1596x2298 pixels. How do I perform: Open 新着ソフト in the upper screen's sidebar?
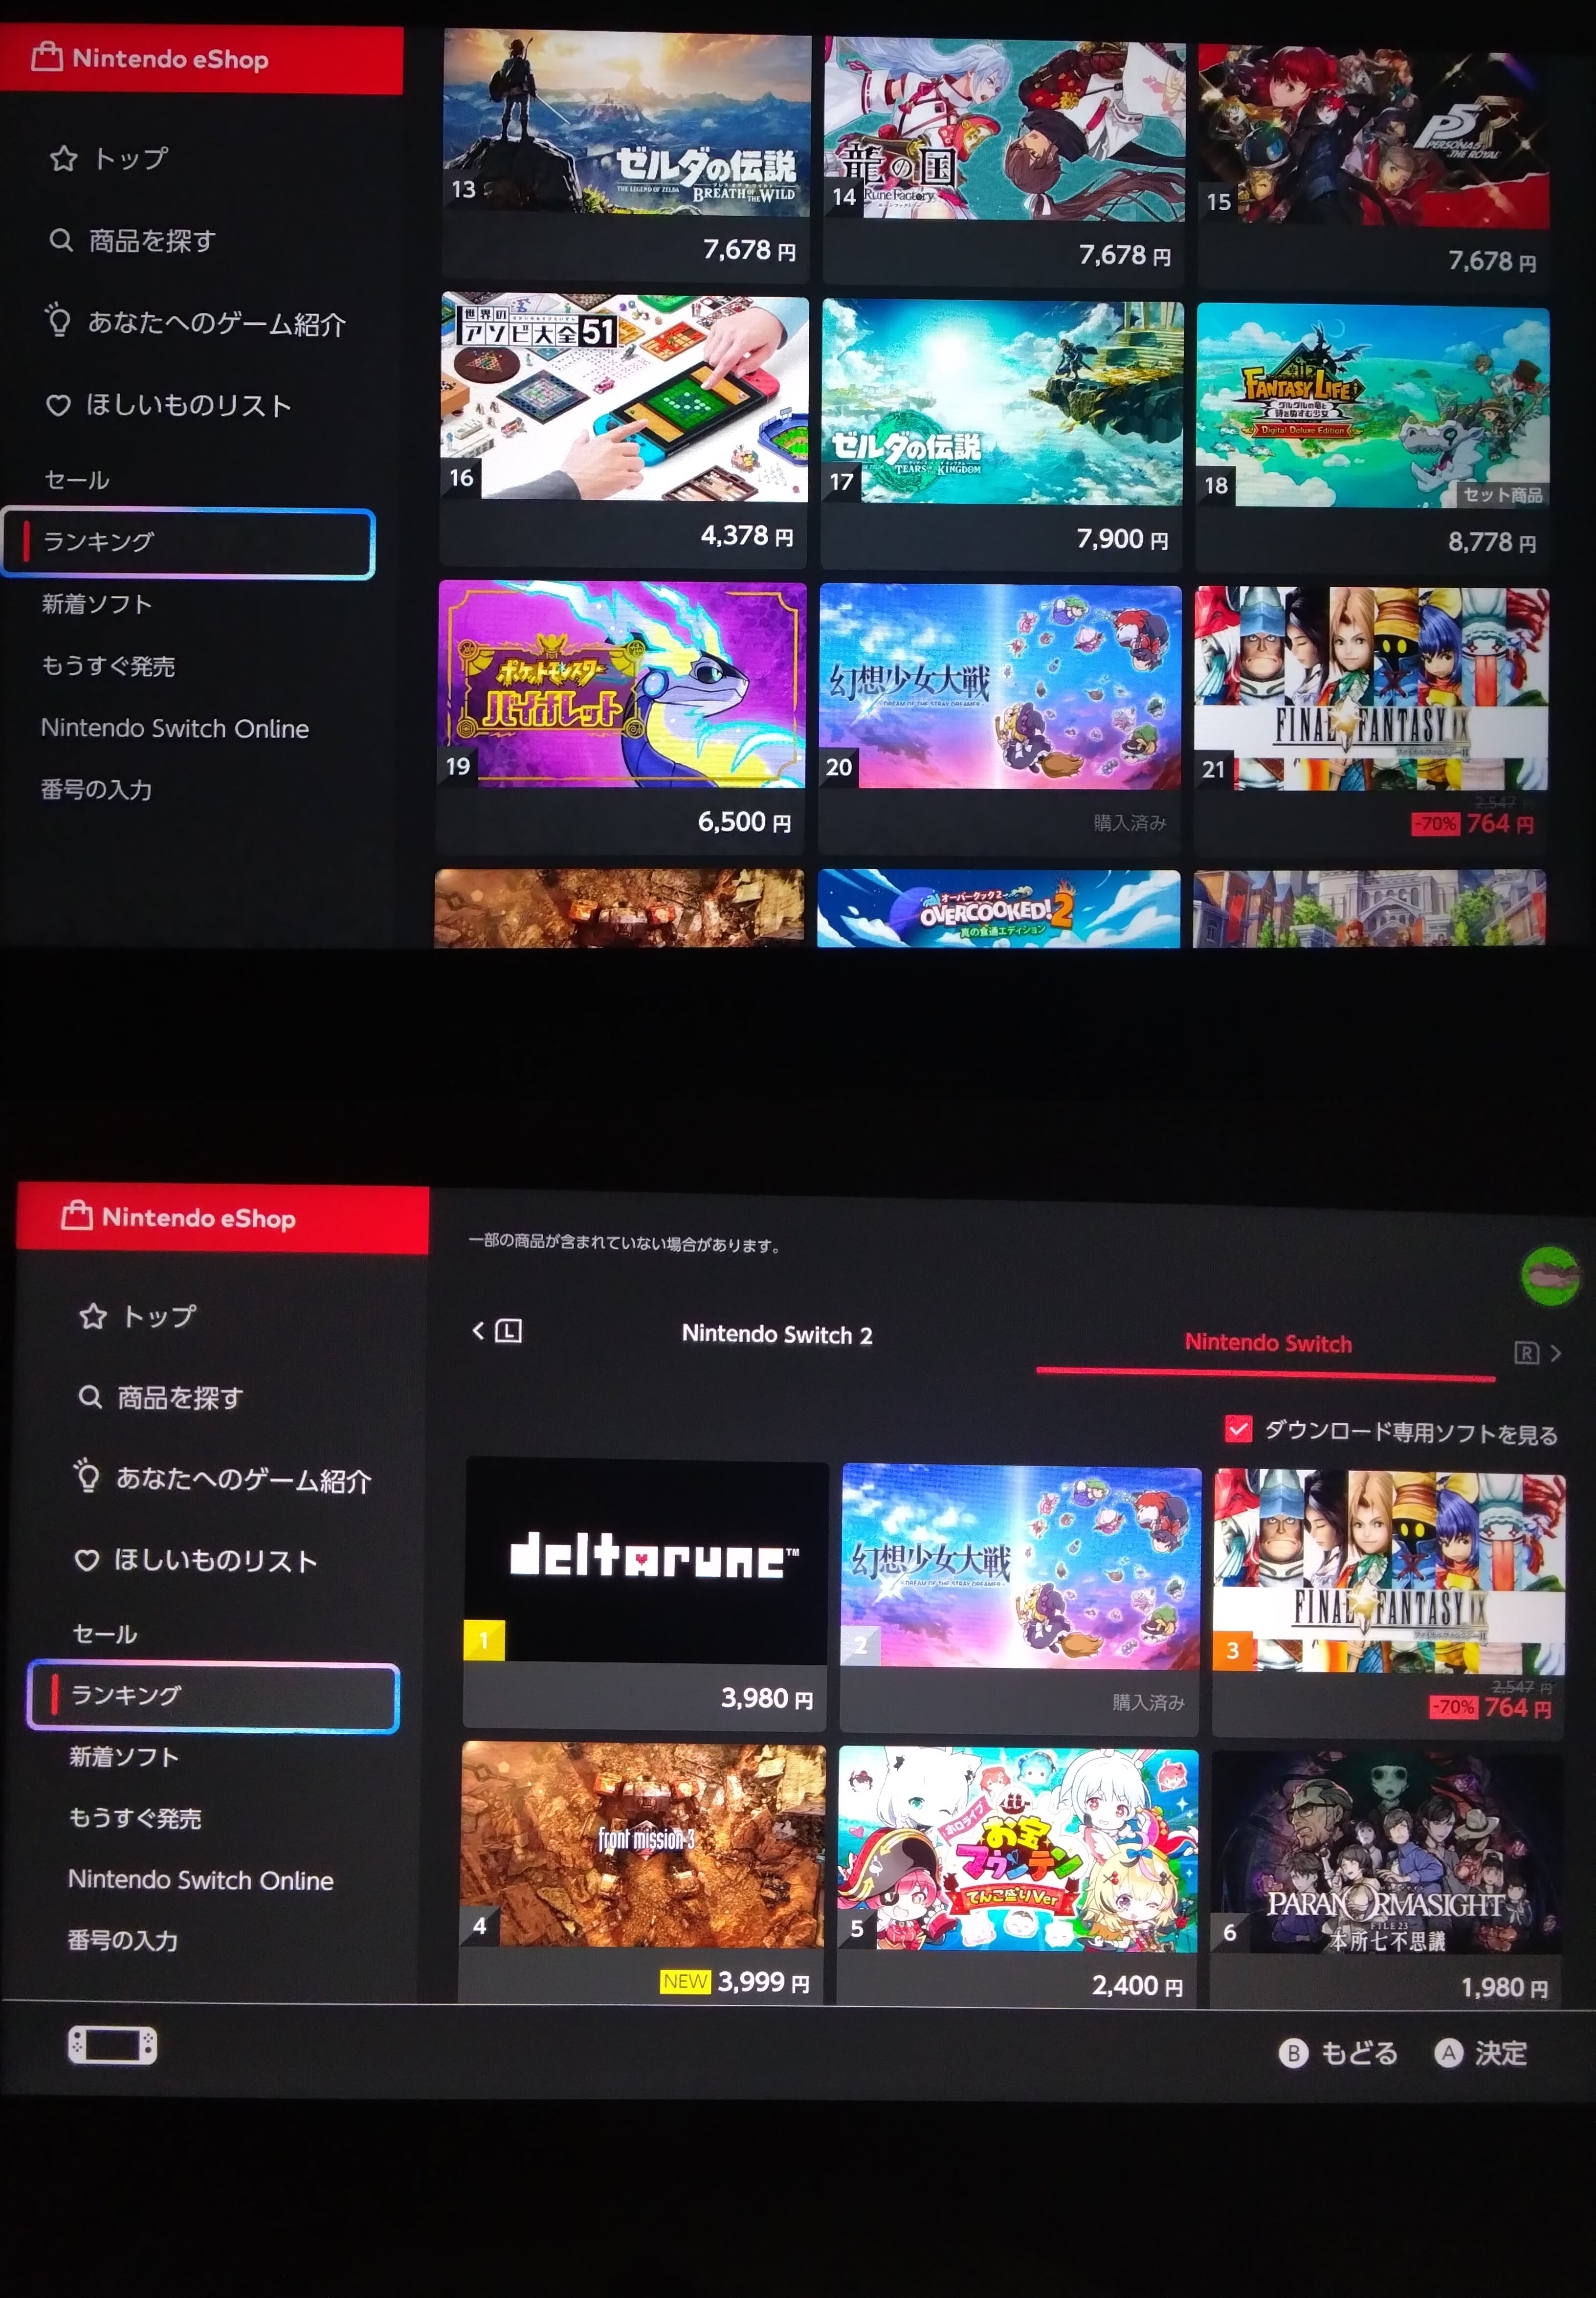coord(97,604)
